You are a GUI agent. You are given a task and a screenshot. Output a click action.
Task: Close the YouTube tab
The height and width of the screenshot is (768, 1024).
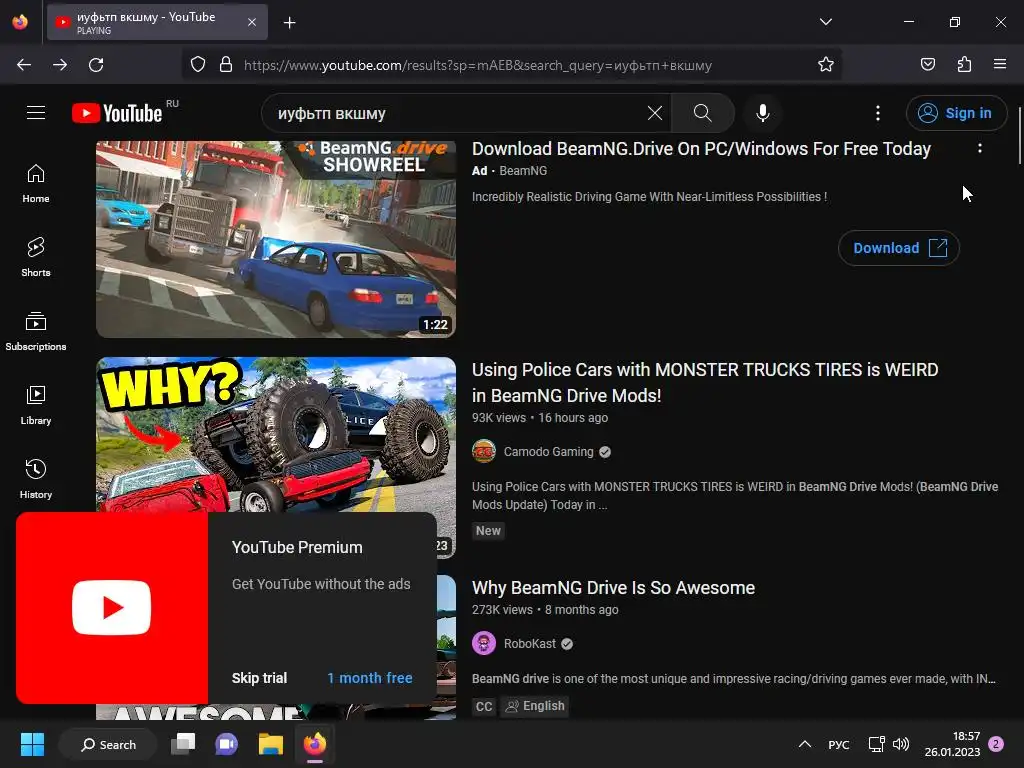pyautogui.click(x=252, y=22)
